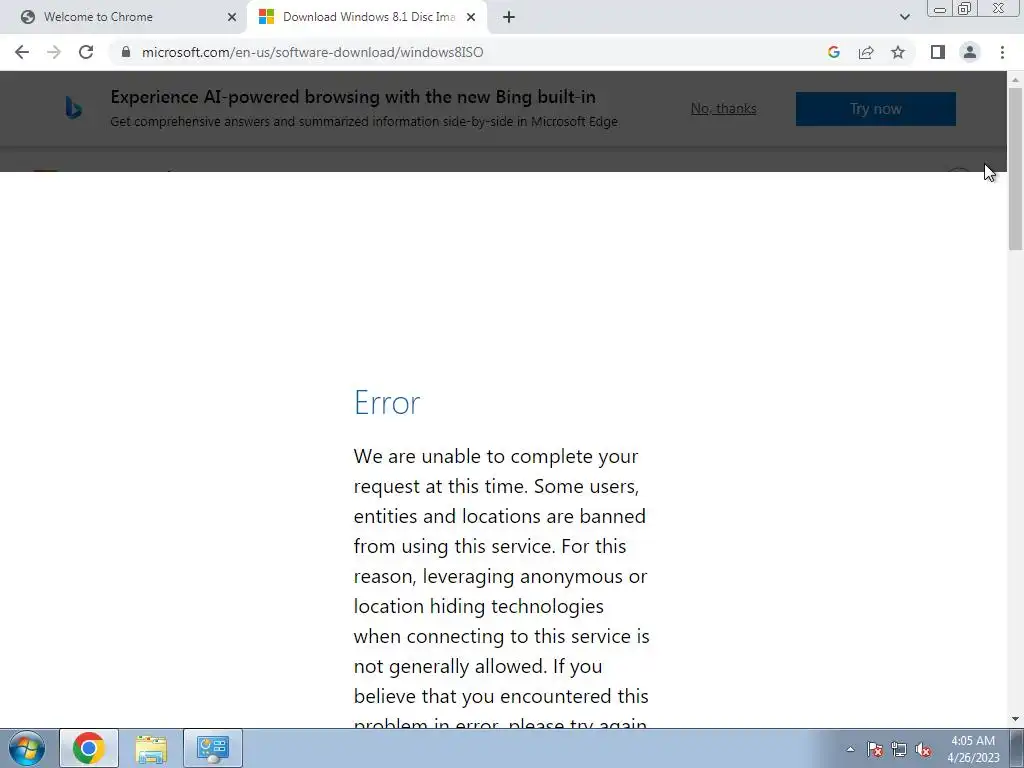
Task: Open the Windows Start menu
Action: (x=27, y=748)
